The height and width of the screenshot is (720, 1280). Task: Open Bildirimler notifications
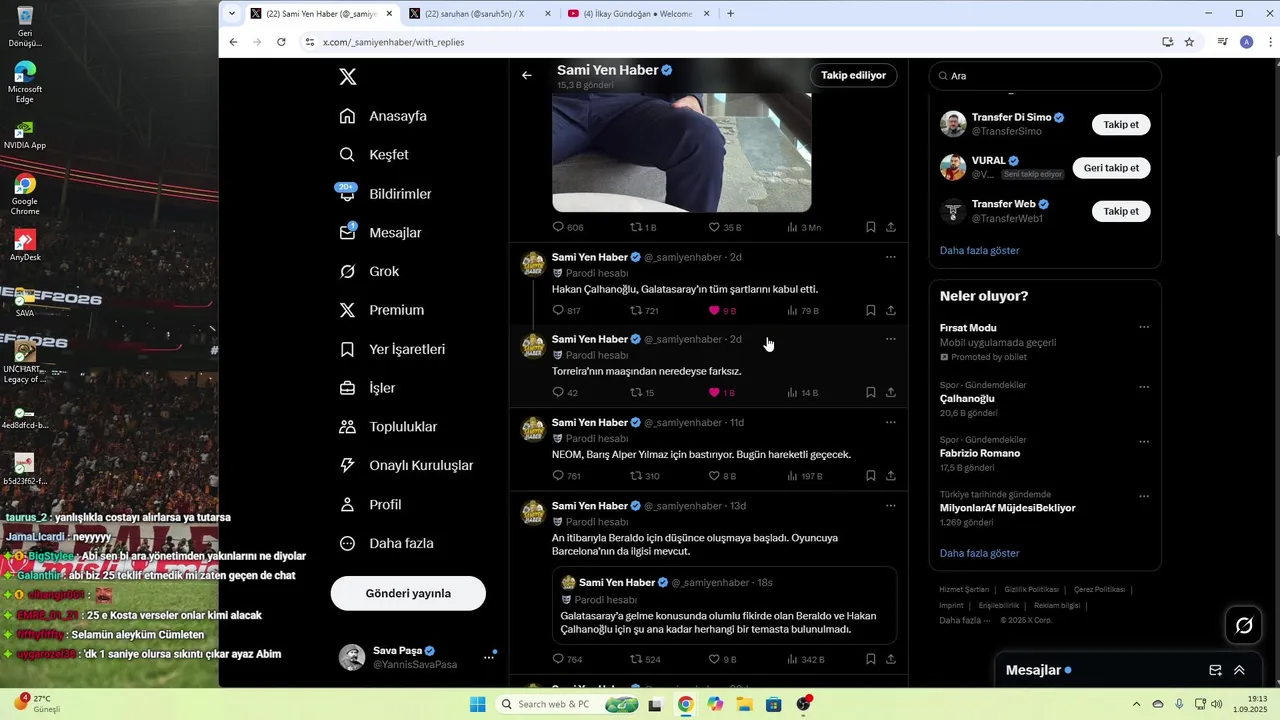click(x=386, y=194)
